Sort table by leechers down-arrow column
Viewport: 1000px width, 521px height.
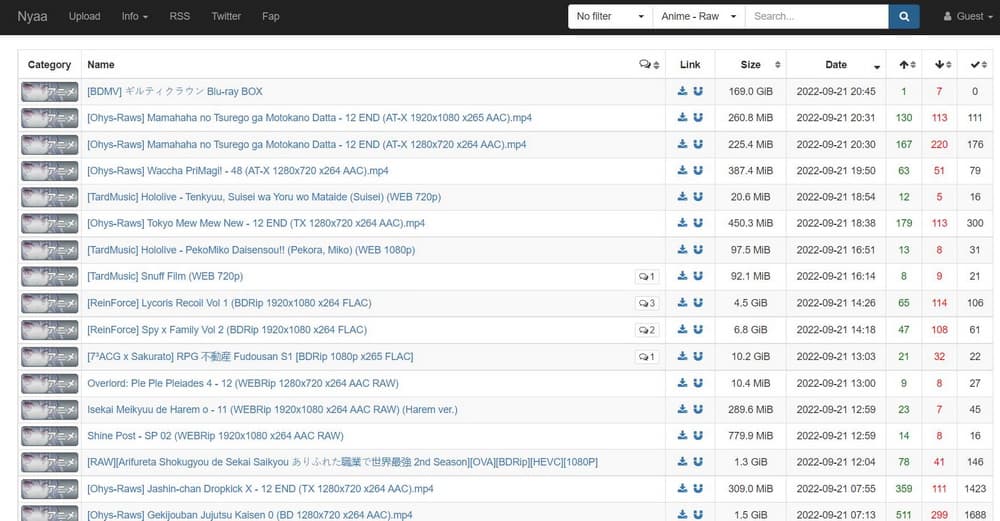[x=940, y=65]
